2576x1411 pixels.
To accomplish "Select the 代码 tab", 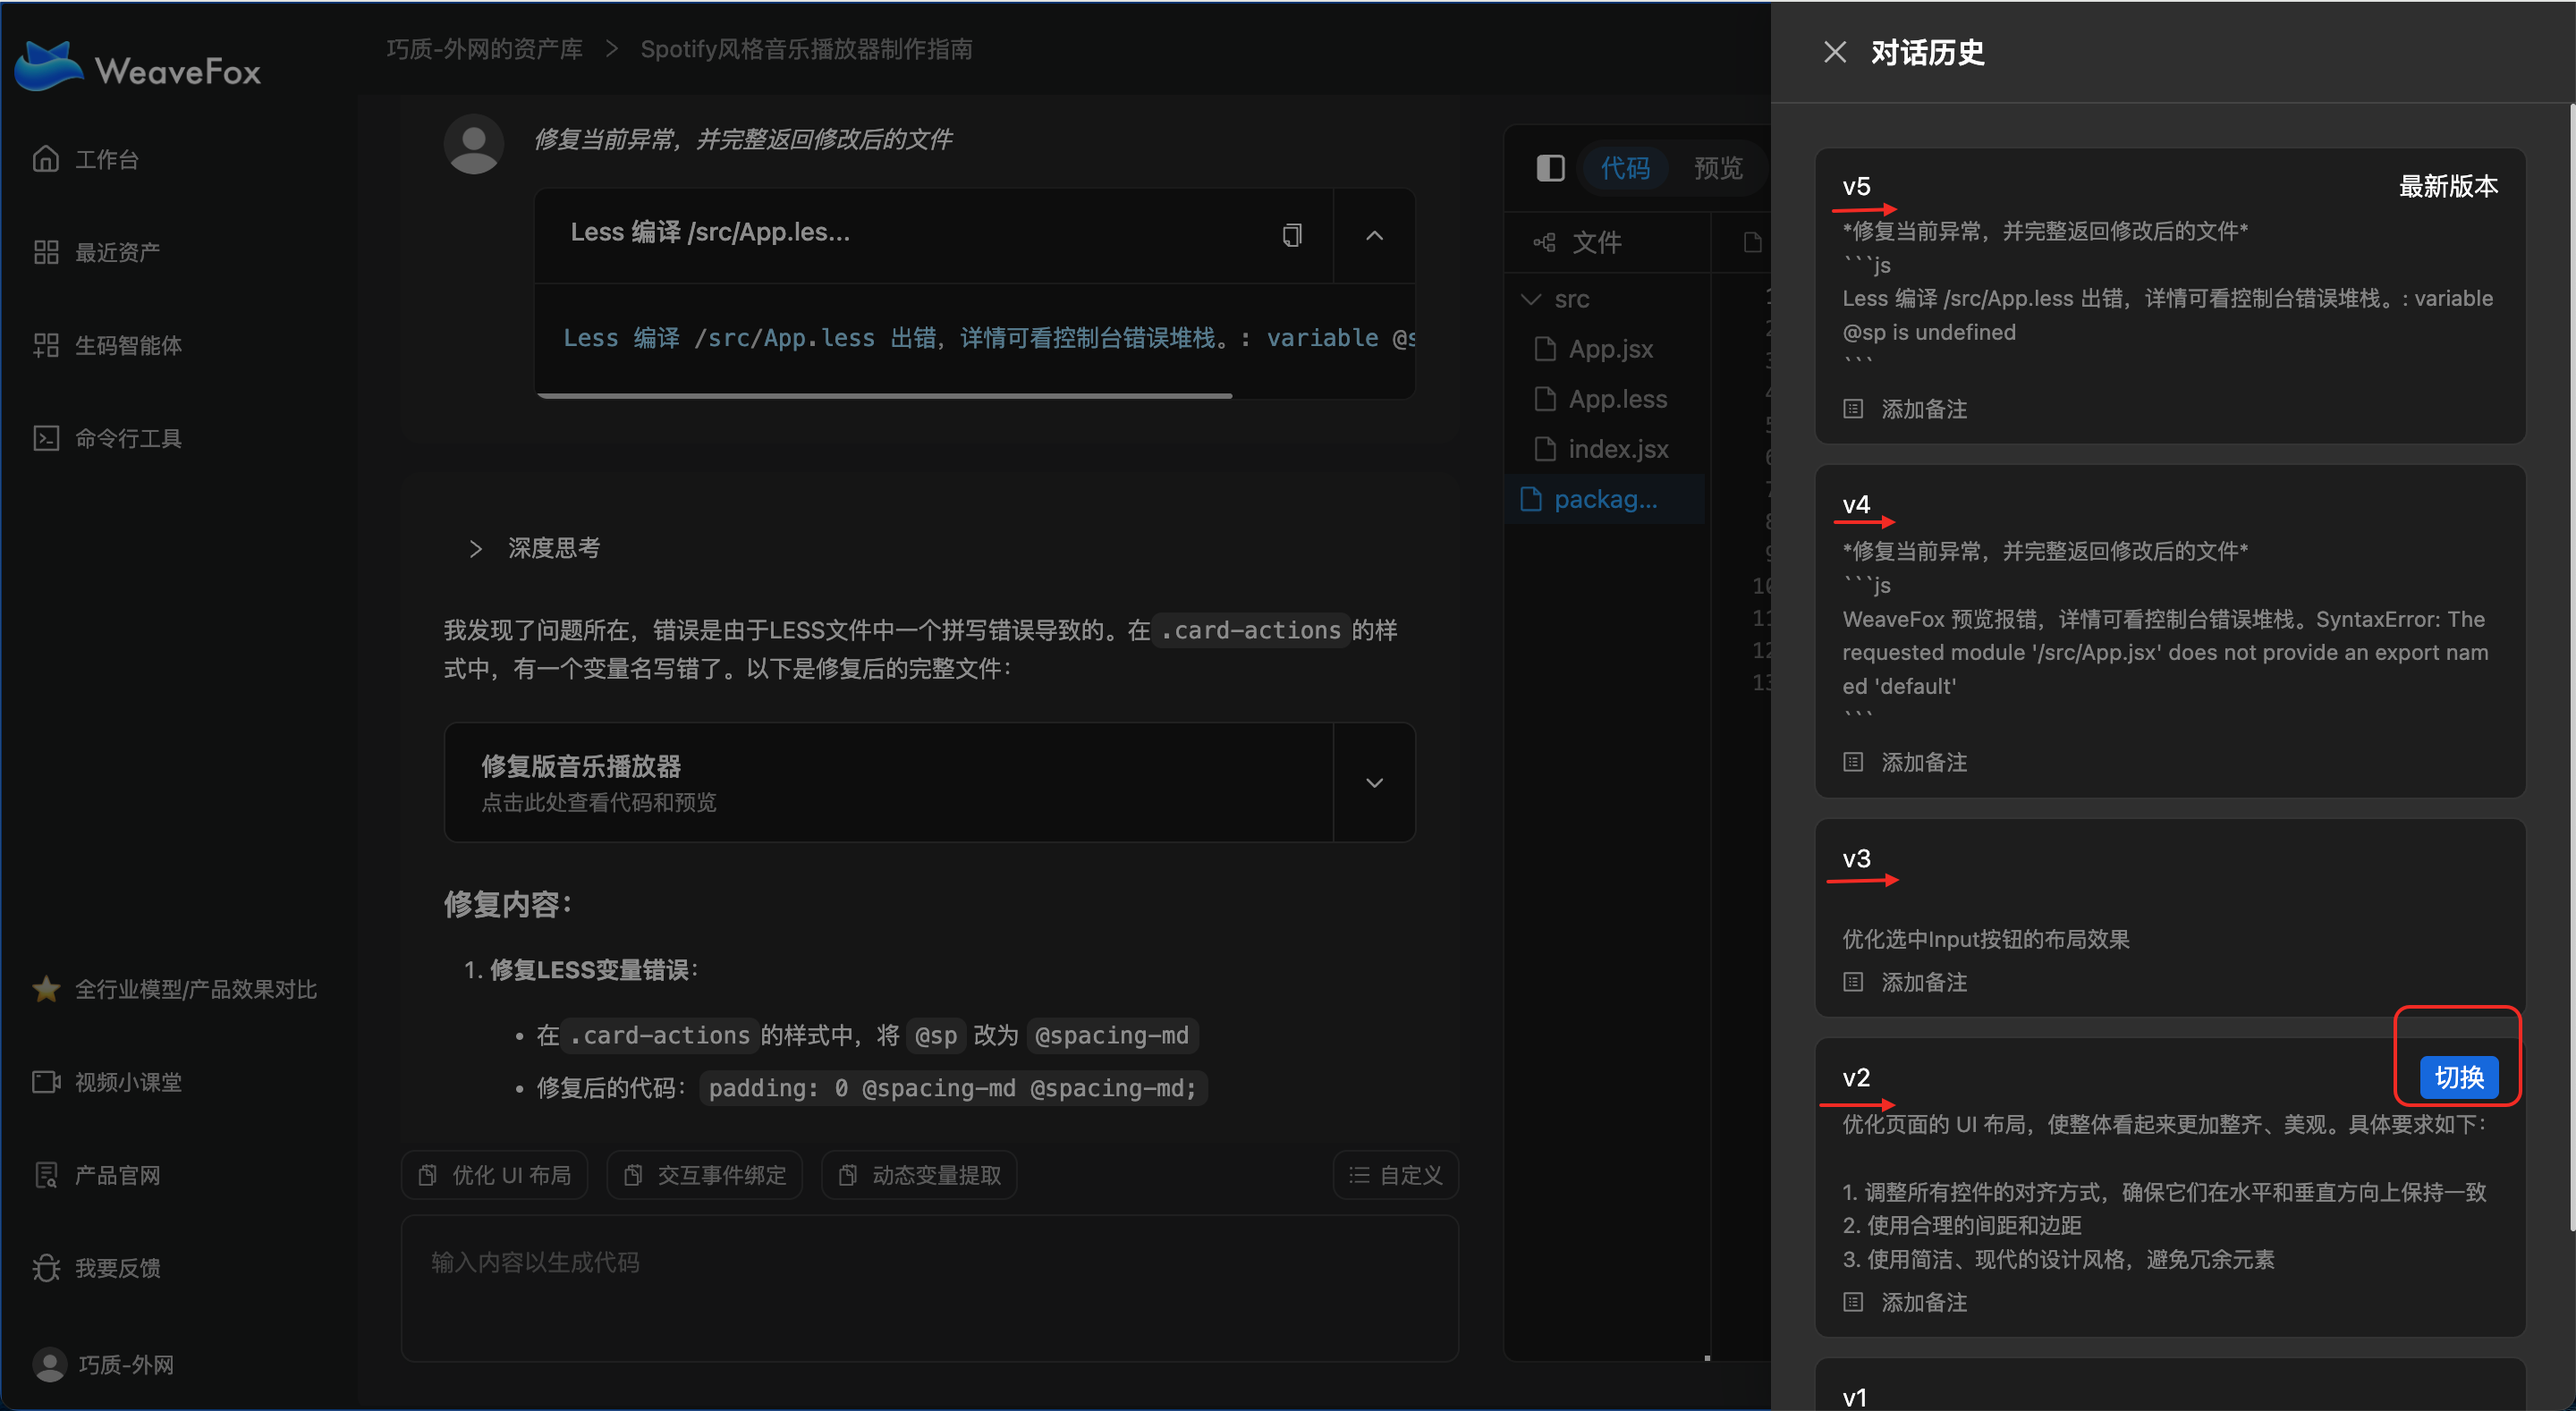I will pos(1625,168).
